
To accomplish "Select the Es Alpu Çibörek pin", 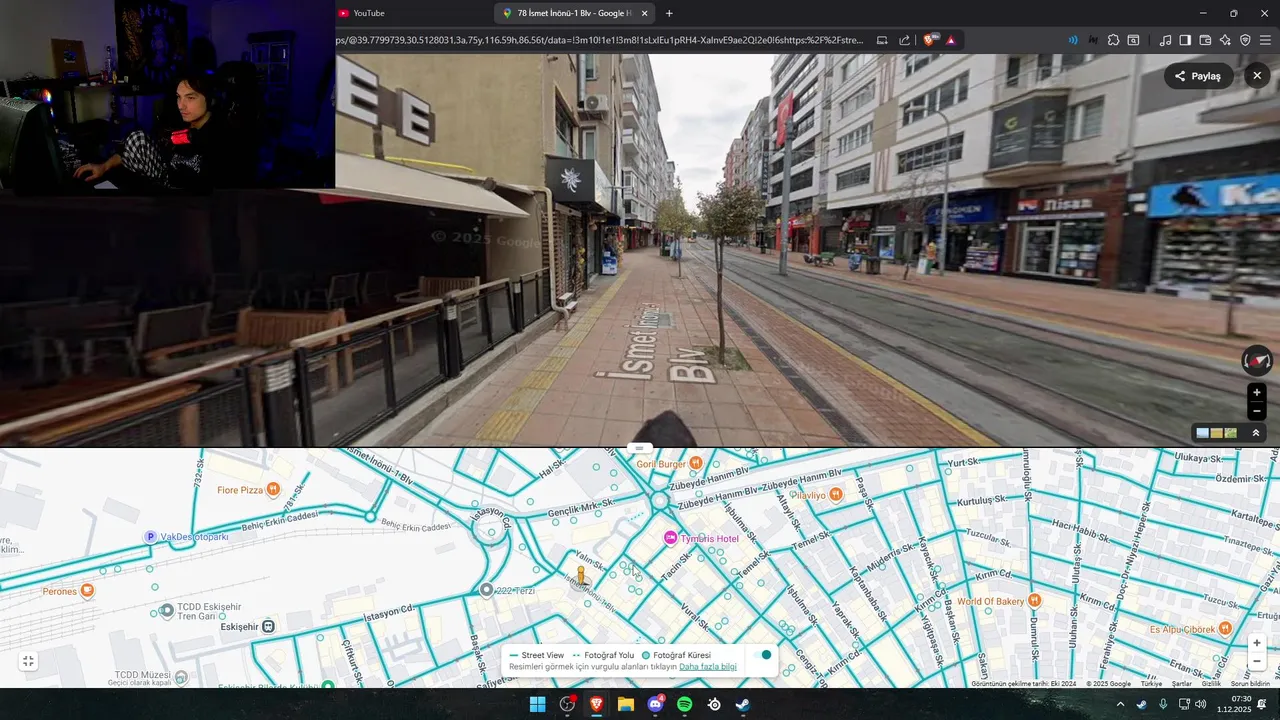I will [x=1225, y=629].
